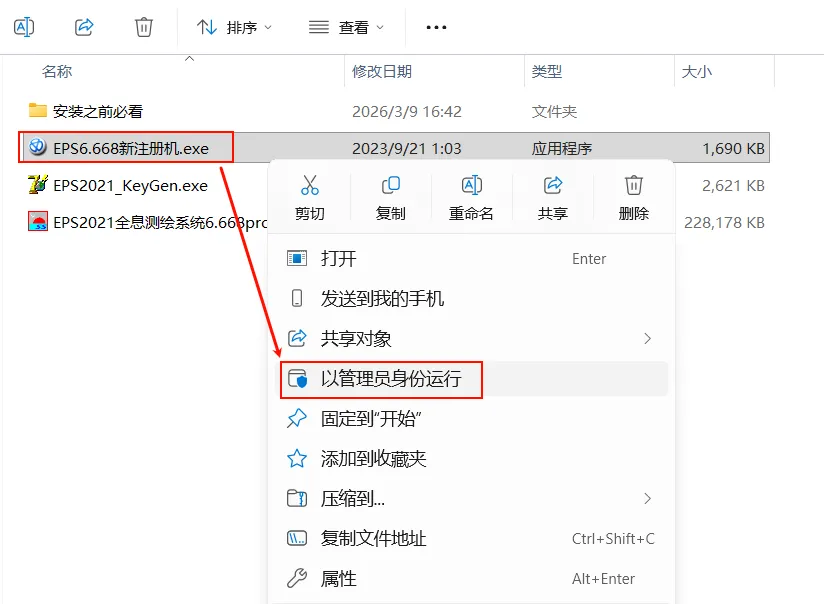
Task: Click the share icon in the top toolbar
Action: [84, 27]
